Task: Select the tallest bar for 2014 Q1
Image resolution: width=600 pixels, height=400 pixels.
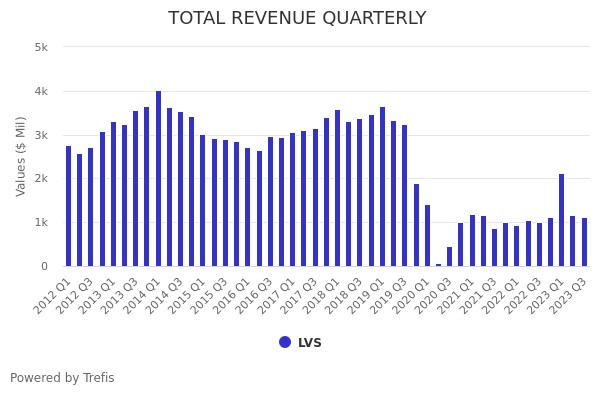Action: (x=158, y=179)
